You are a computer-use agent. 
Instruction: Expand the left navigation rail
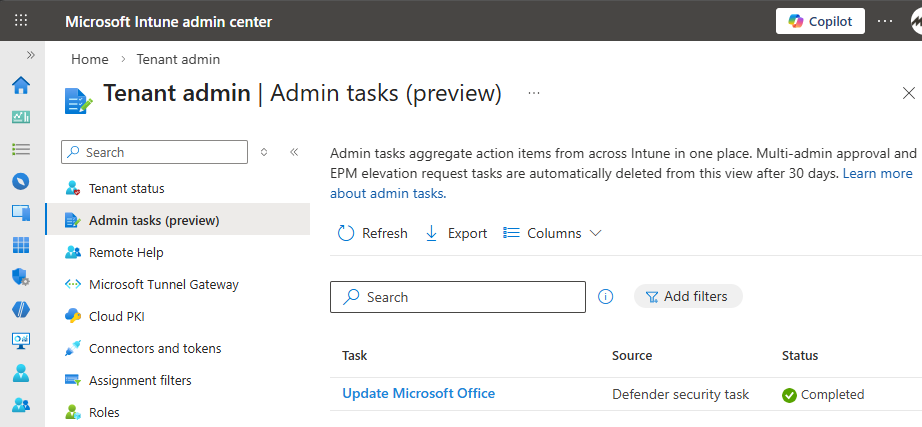coord(30,55)
